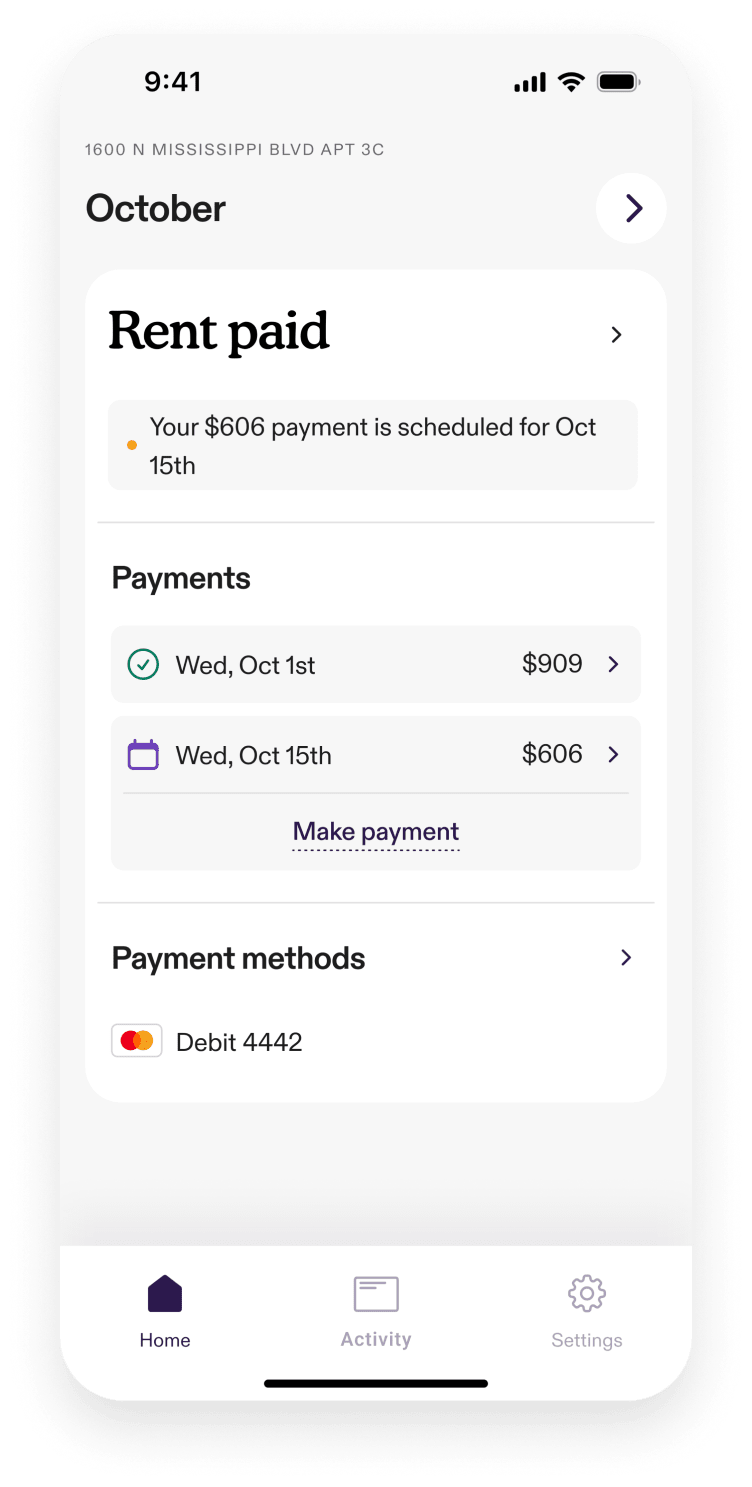Viewport: 752px width, 1487px height.
Task: Tap the Home house icon
Action: click(165, 1293)
